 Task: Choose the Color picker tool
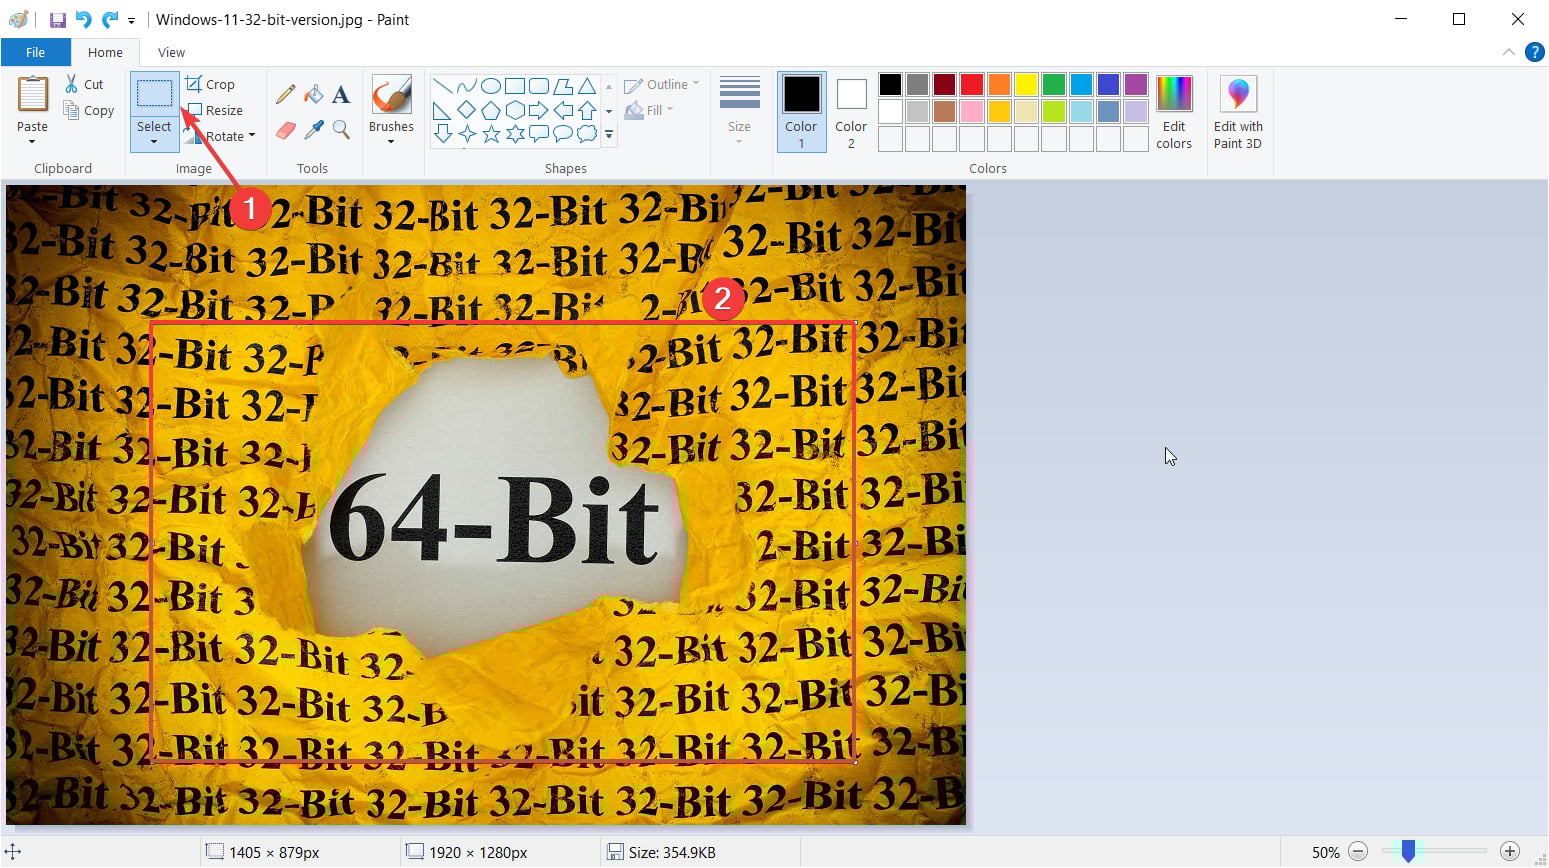point(313,130)
